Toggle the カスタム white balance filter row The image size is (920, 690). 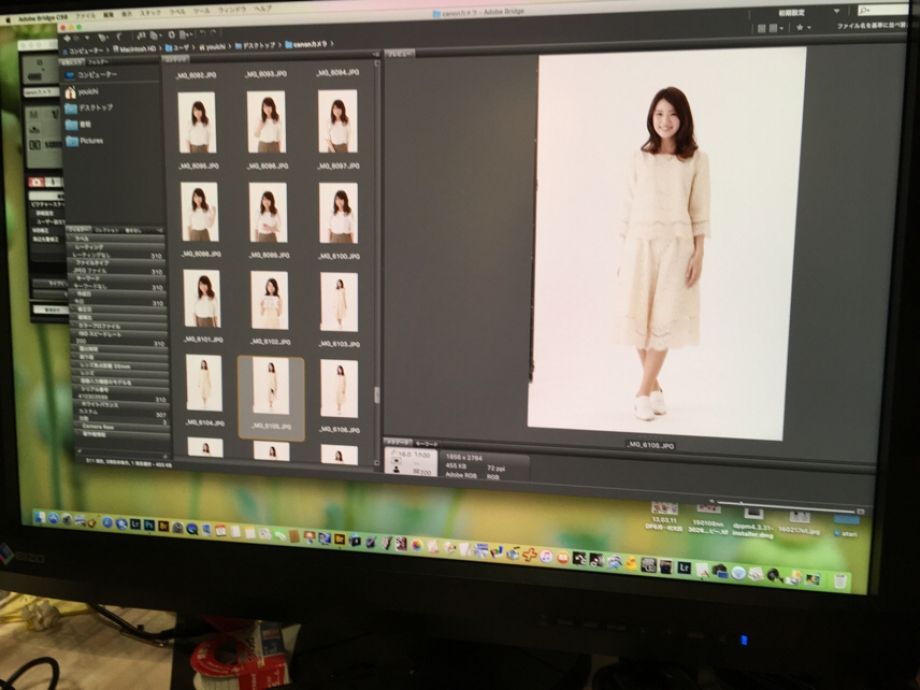point(120,412)
